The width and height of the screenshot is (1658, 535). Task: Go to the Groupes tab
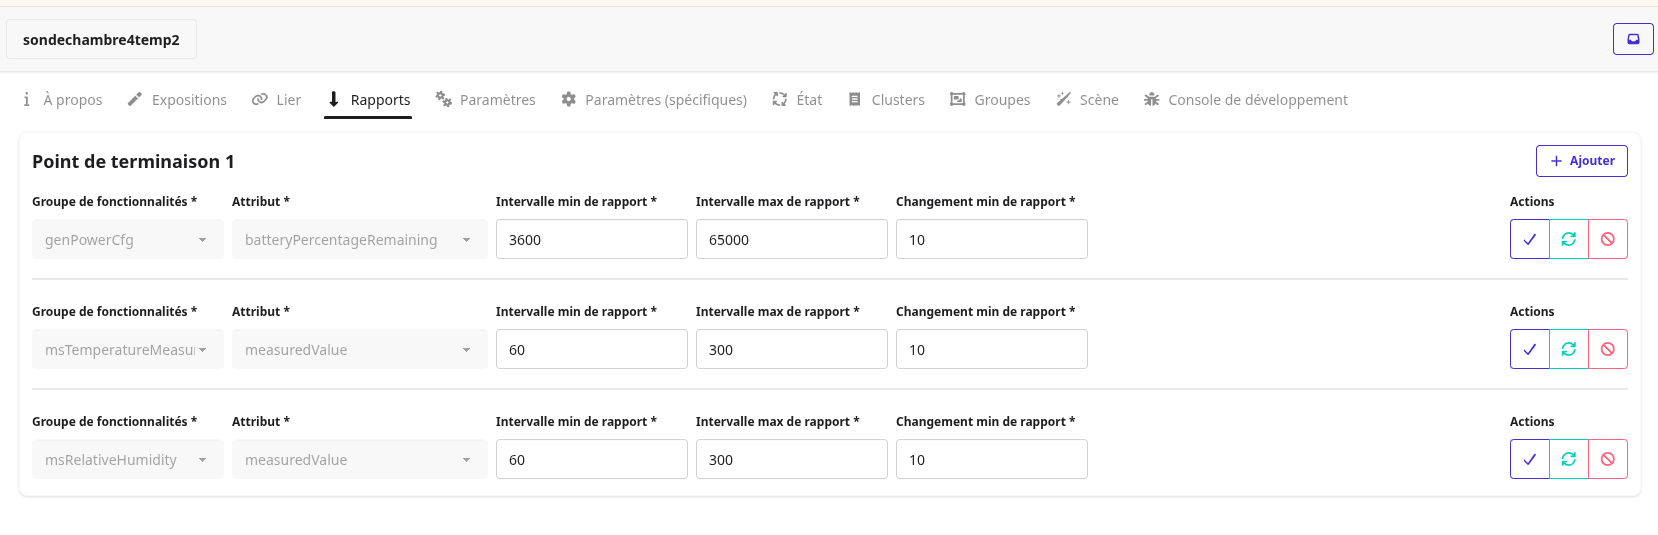990,100
